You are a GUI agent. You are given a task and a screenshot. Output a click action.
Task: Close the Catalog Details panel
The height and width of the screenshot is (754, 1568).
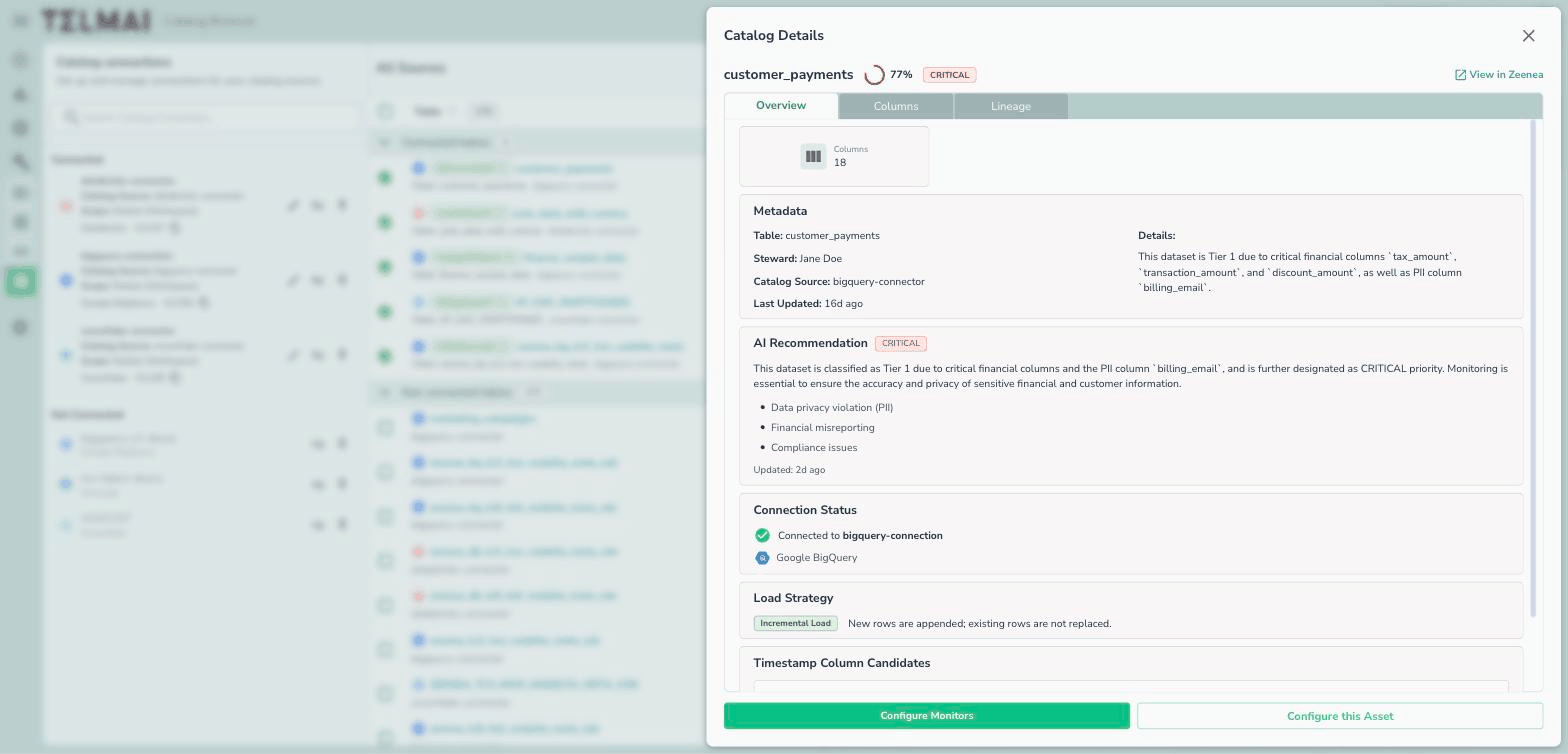point(1528,36)
